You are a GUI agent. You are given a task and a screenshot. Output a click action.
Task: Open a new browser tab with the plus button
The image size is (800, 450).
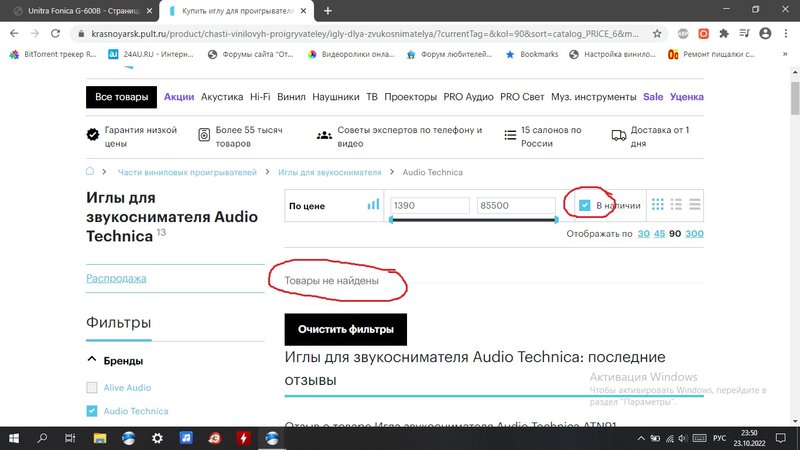tap(328, 11)
